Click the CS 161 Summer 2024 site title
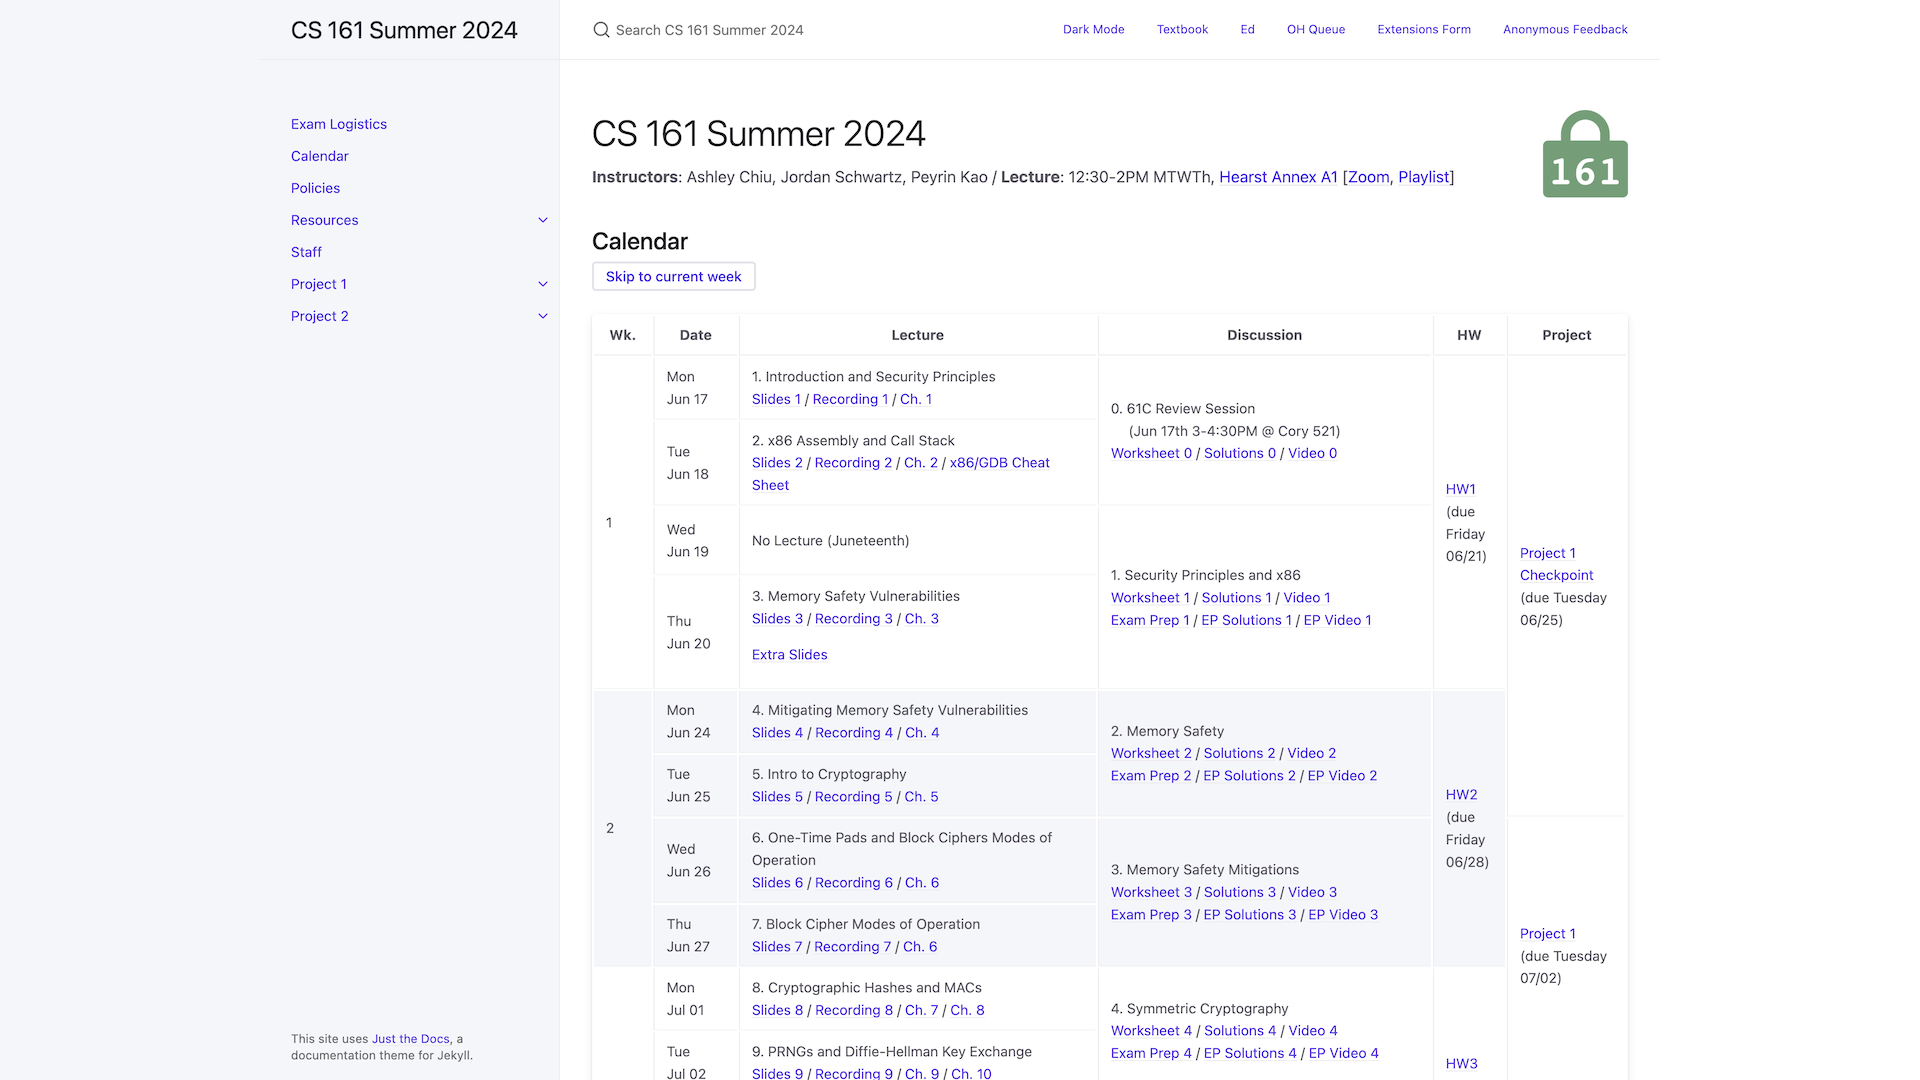 [x=404, y=30]
